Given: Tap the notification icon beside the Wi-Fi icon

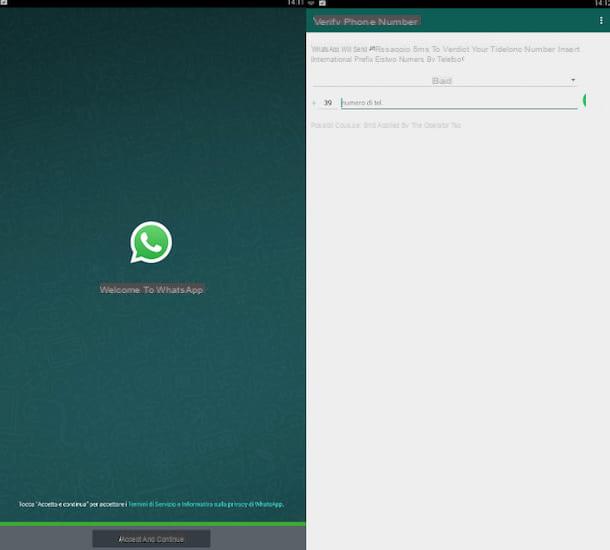Looking at the screenshot, I should pyautogui.click(x=323, y=3).
